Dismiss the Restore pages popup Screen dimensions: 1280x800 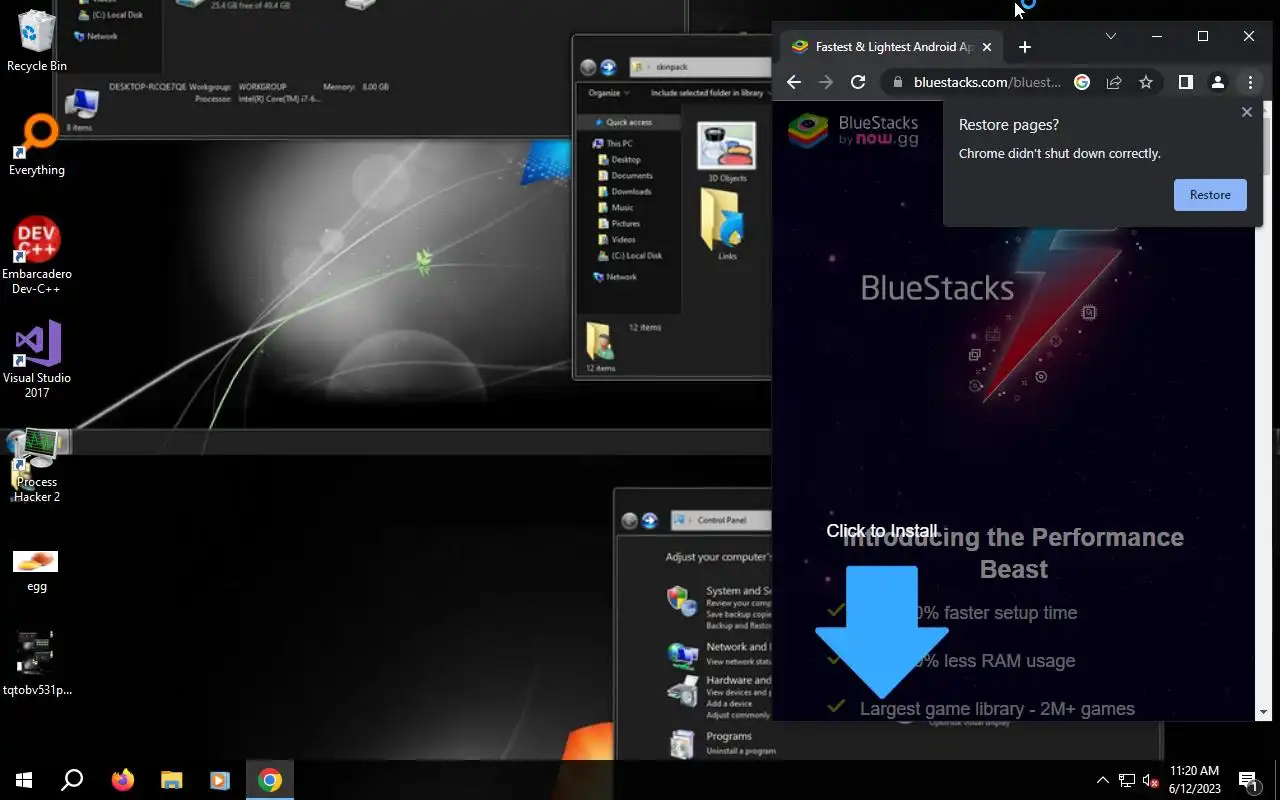(1246, 112)
